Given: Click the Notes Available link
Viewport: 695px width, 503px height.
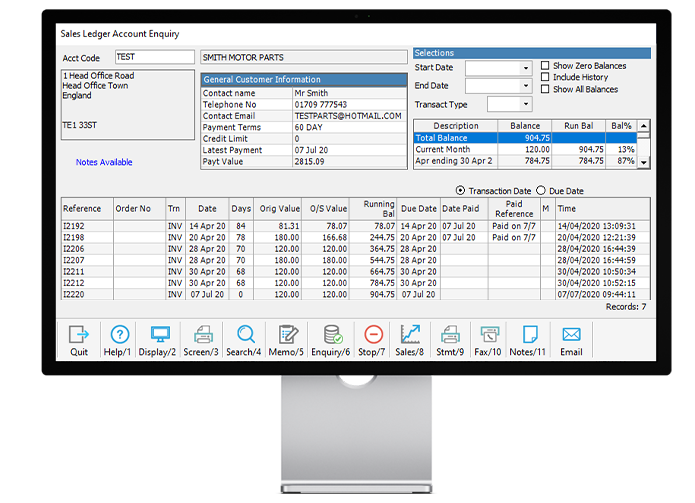Looking at the screenshot, I should (104, 162).
